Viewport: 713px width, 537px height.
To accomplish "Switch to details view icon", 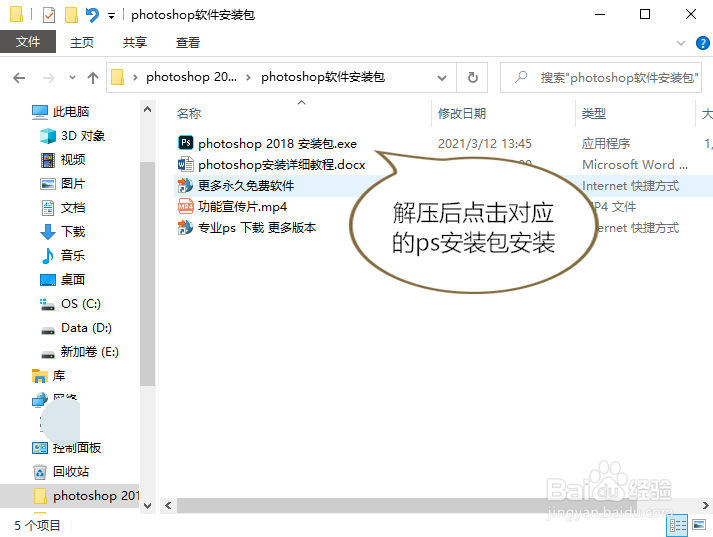I will [x=677, y=526].
